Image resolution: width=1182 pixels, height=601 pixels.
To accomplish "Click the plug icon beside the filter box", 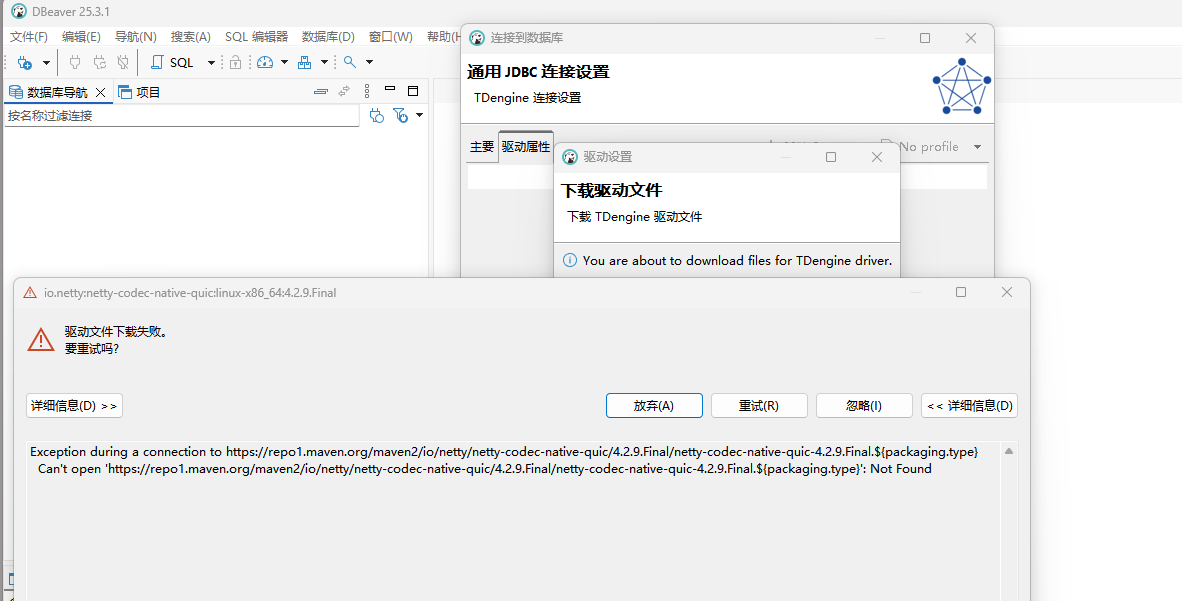I will pyautogui.click(x=376, y=116).
